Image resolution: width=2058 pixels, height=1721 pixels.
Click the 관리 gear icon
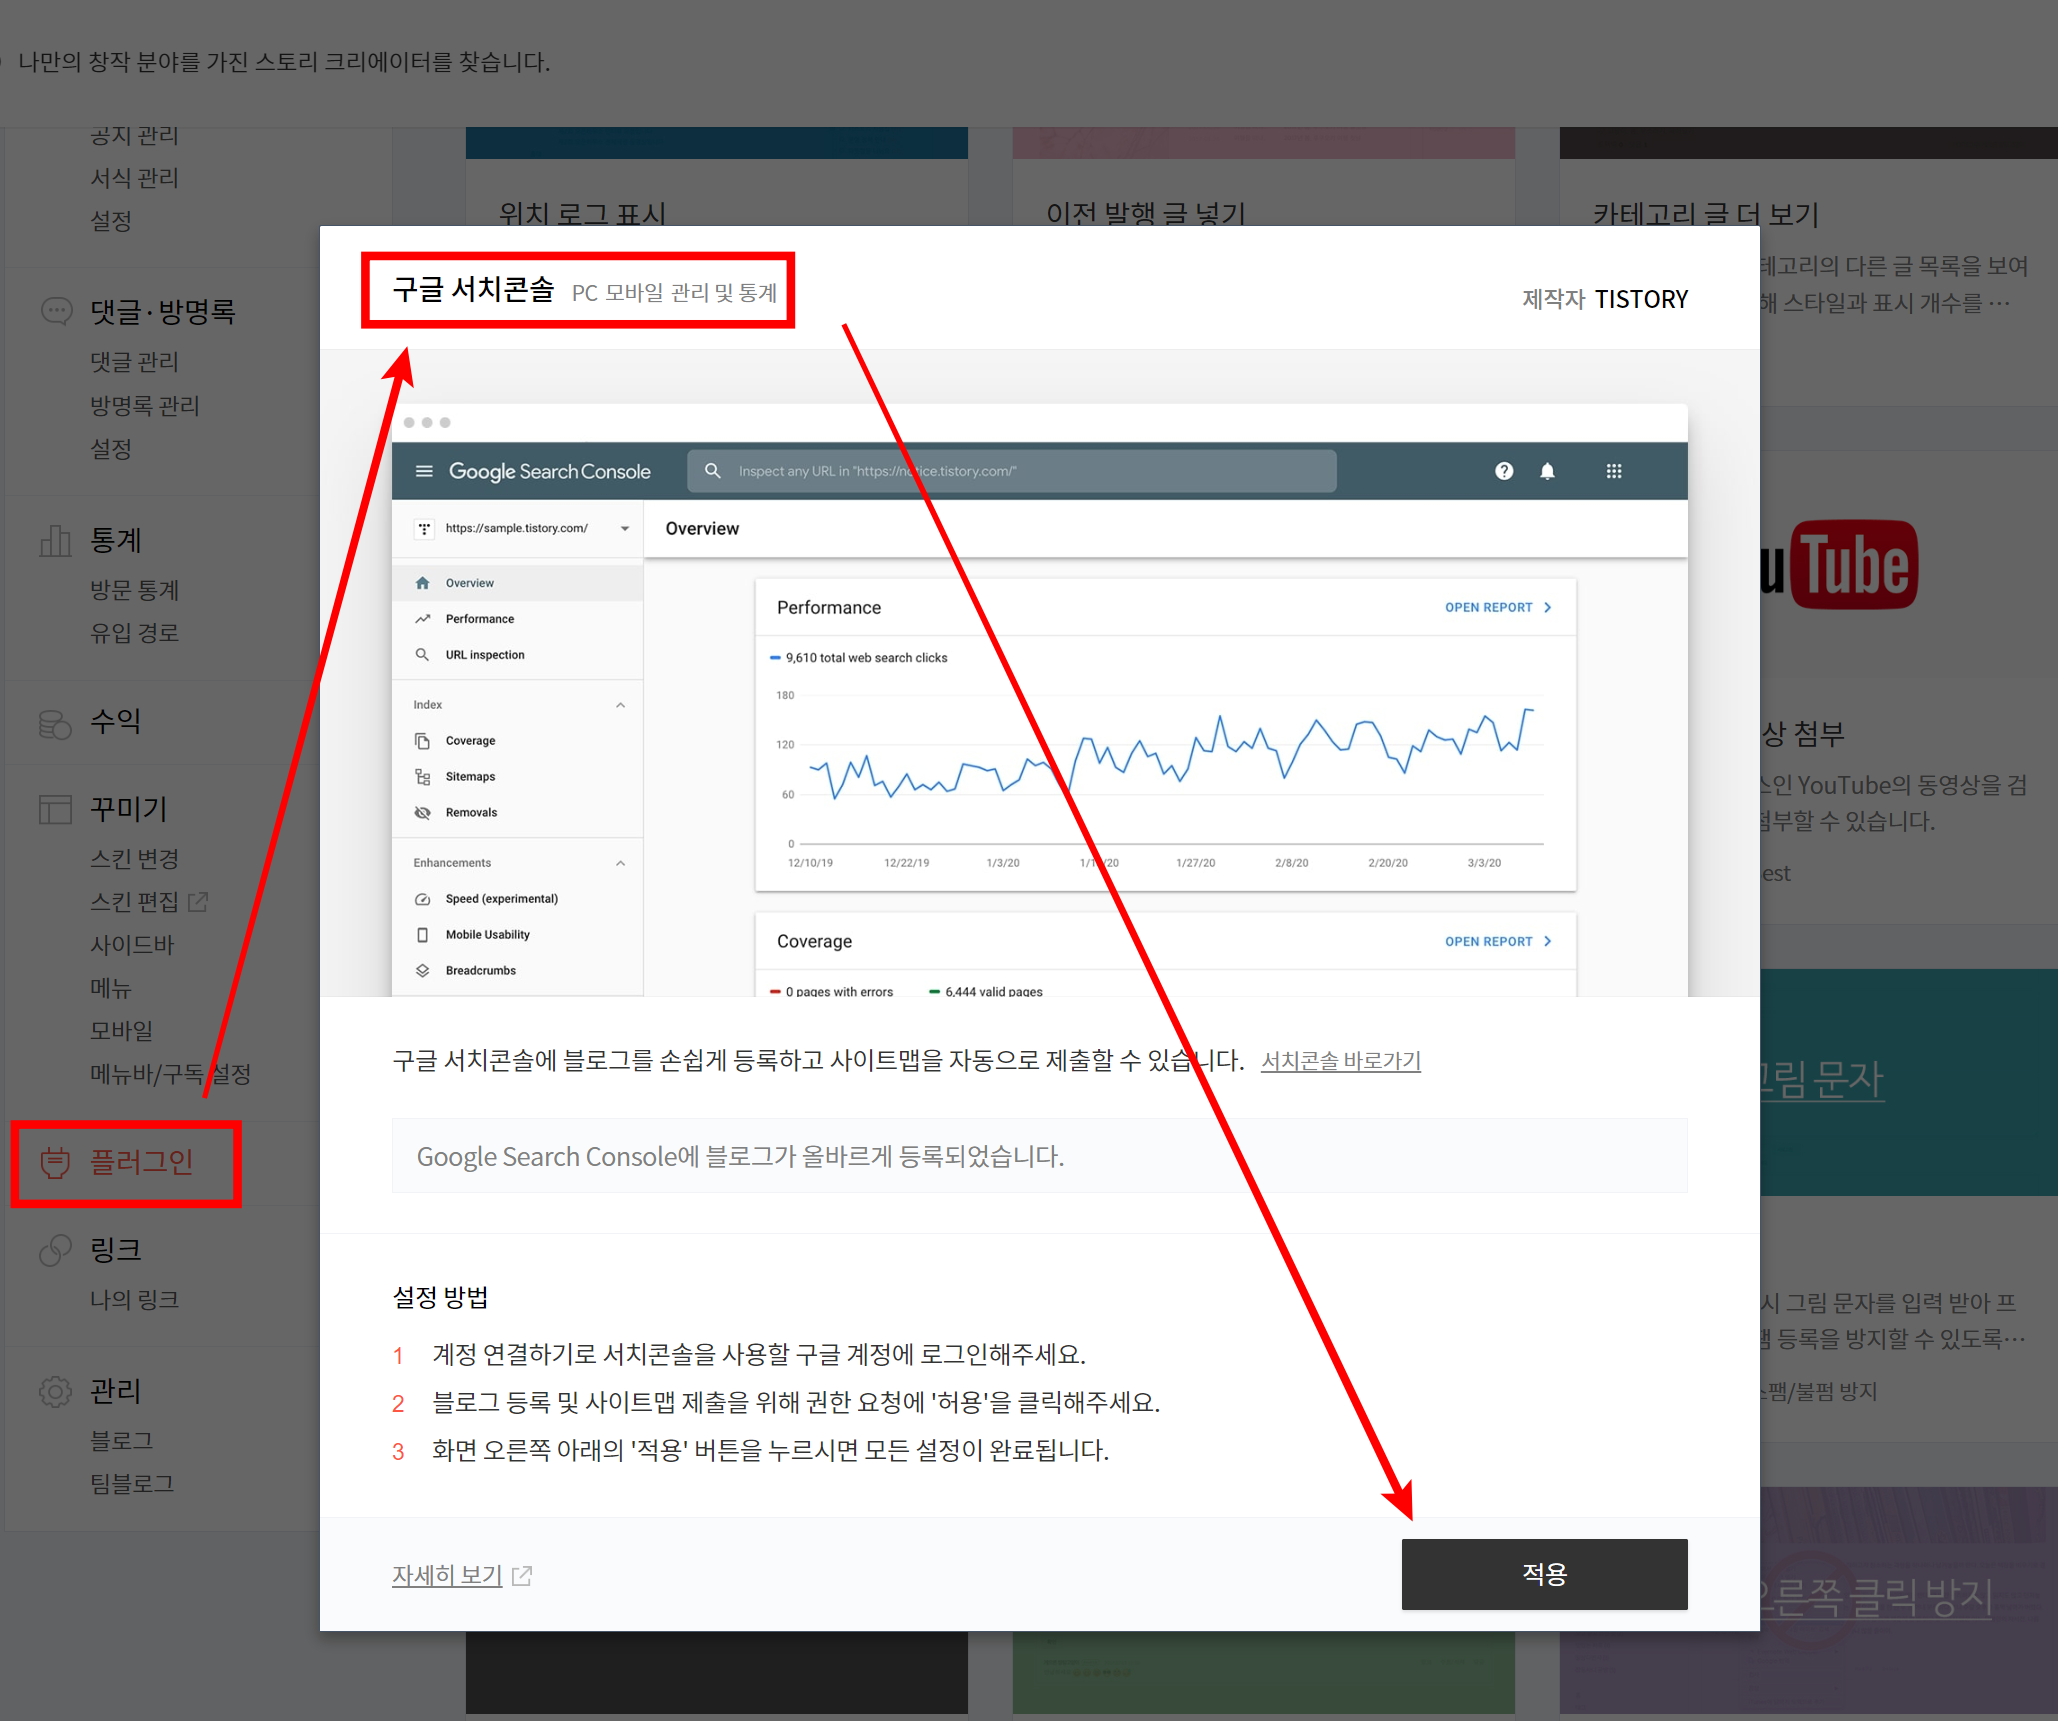tap(55, 1391)
